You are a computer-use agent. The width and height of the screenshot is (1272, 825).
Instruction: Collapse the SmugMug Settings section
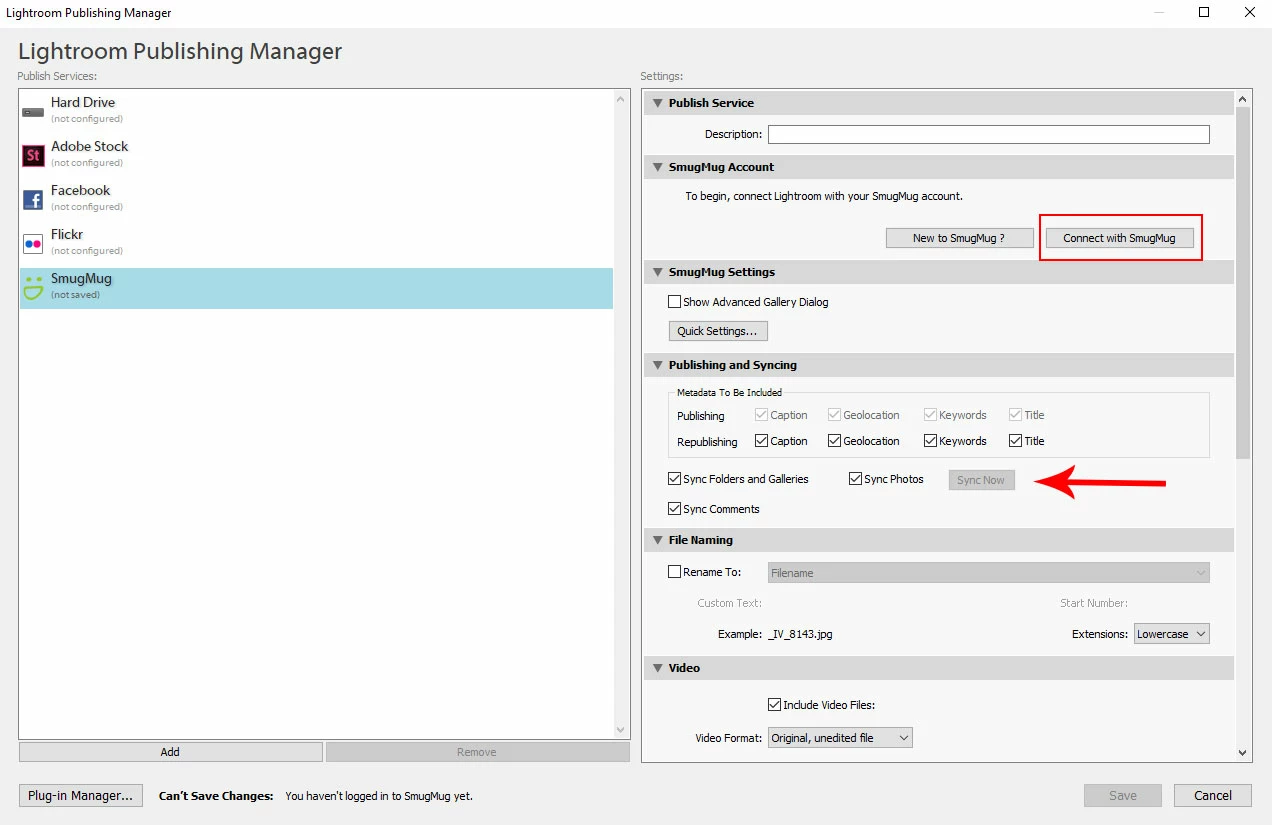(657, 272)
